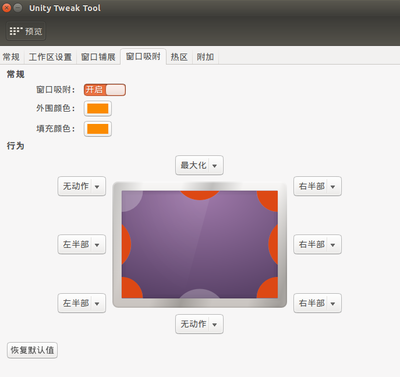
Task: Go to the 热区 tab
Action: tap(179, 57)
